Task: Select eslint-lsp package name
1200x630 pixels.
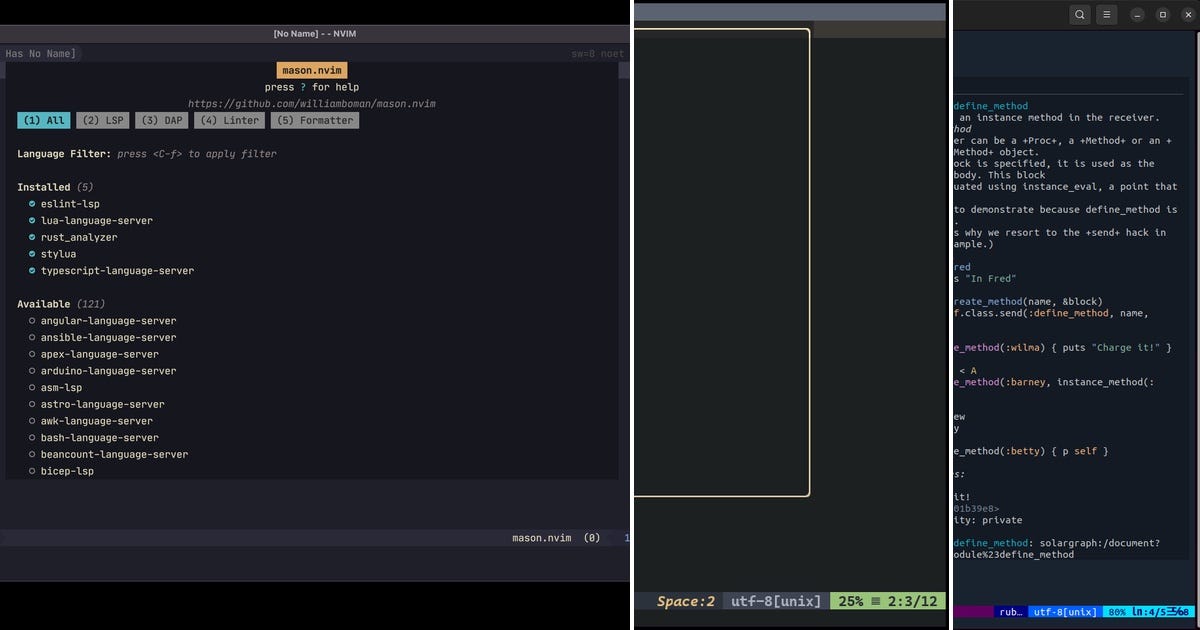Action: pos(70,204)
